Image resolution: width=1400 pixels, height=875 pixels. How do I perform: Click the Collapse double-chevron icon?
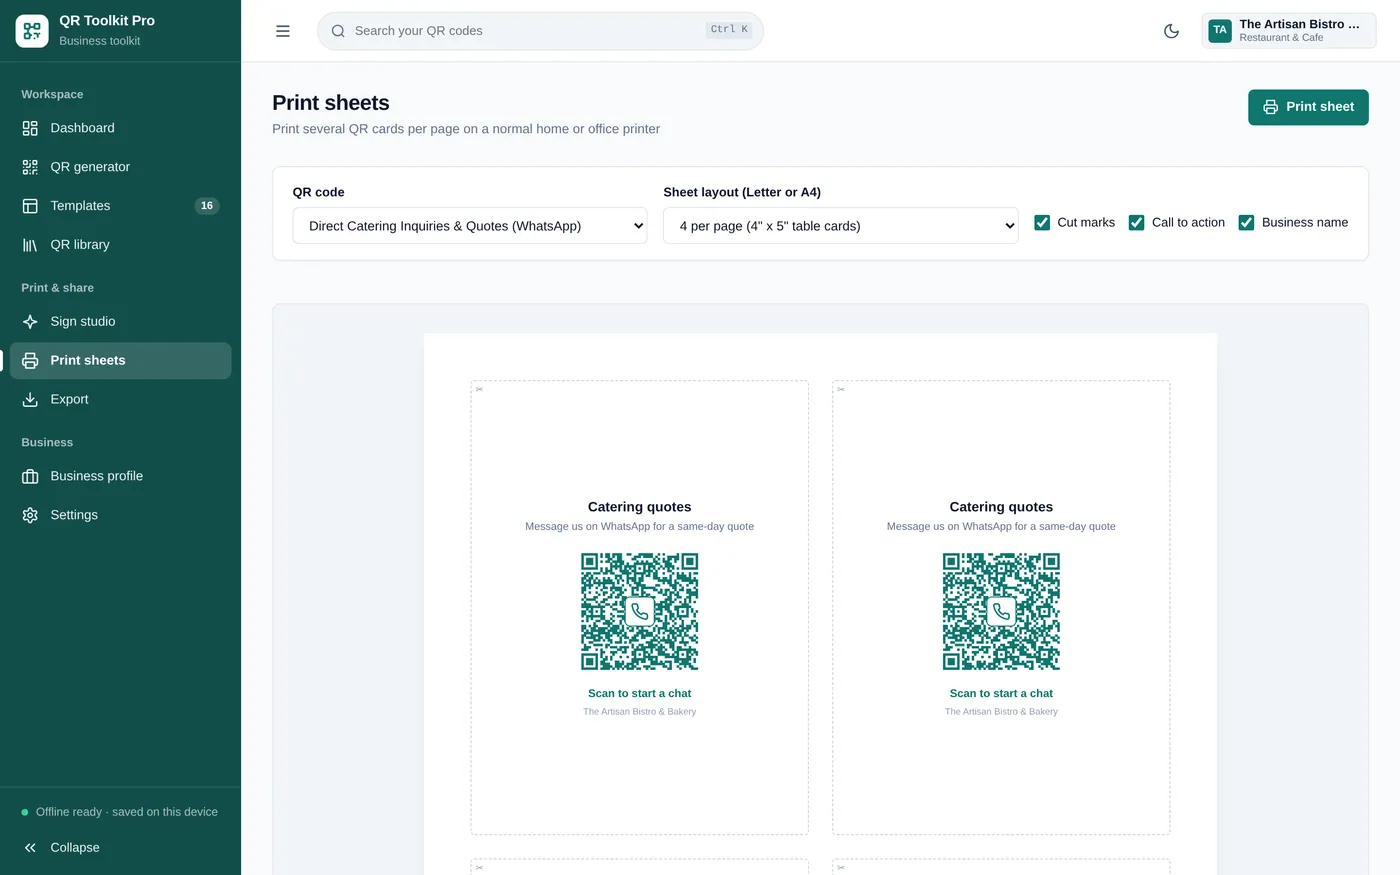[30, 848]
